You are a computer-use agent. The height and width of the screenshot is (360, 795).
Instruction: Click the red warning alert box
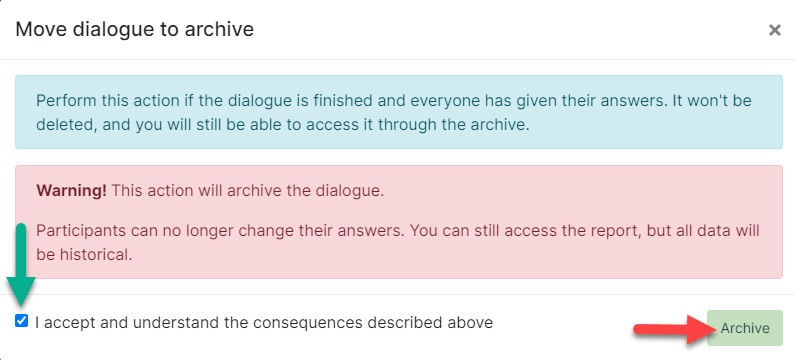tap(399, 222)
